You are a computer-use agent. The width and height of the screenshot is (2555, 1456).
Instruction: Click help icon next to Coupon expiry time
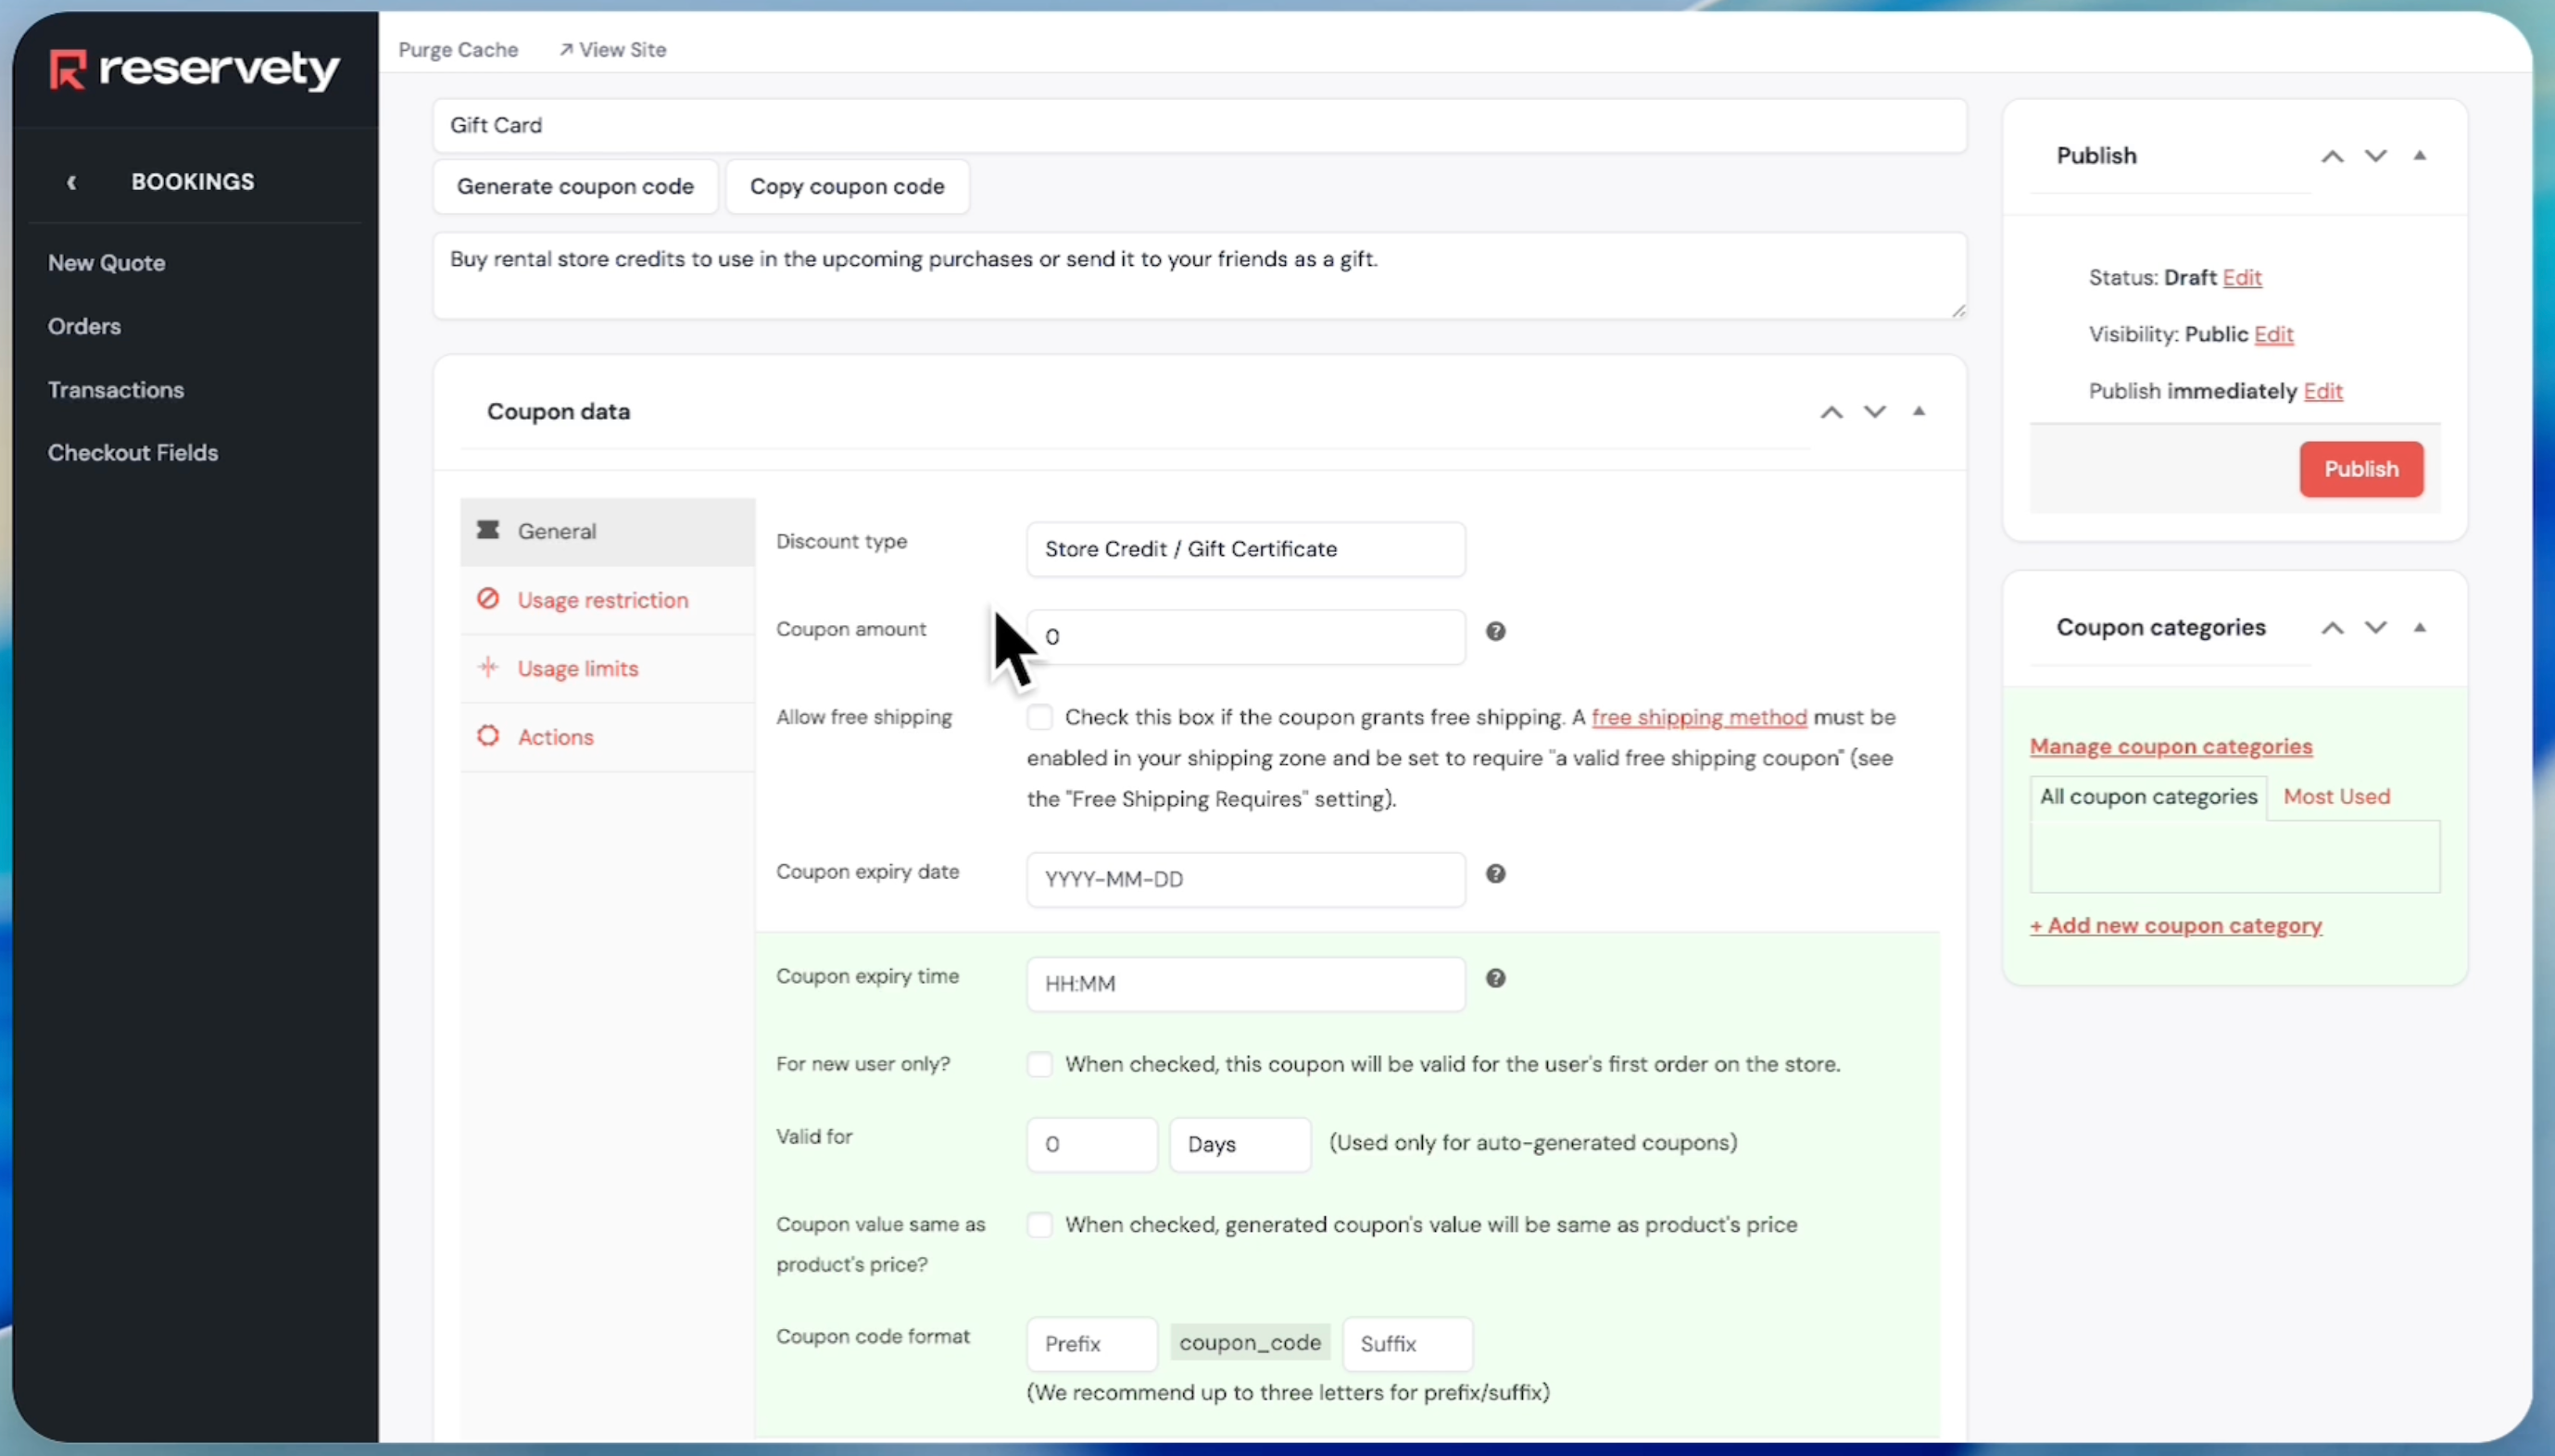(x=1495, y=978)
